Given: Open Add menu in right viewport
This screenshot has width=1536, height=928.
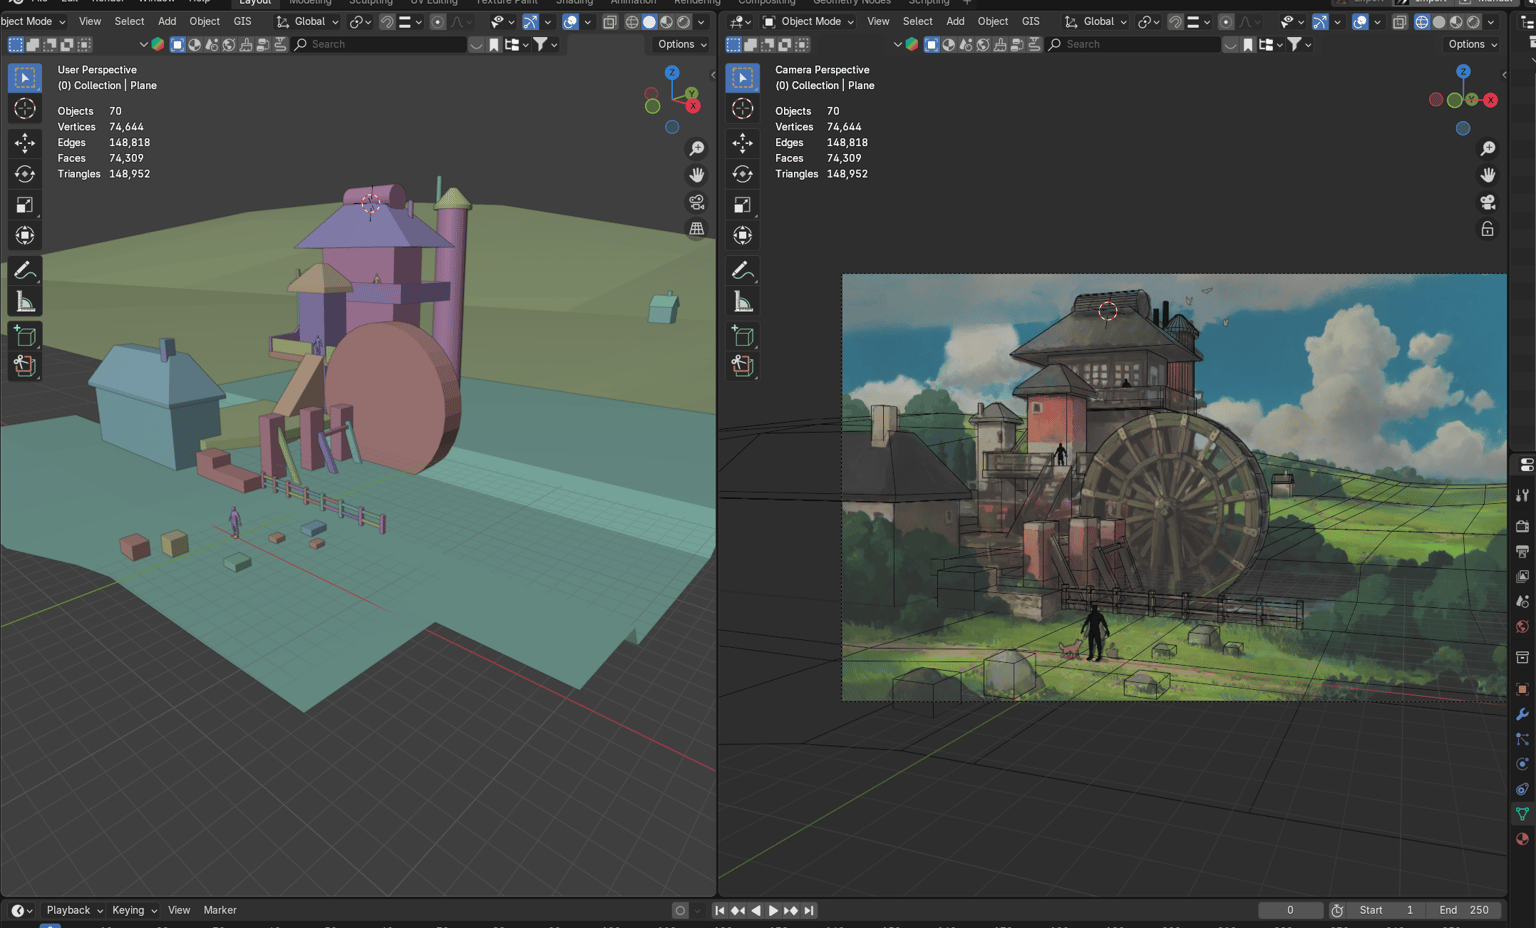Looking at the screenshot, I should click(955, 21).
